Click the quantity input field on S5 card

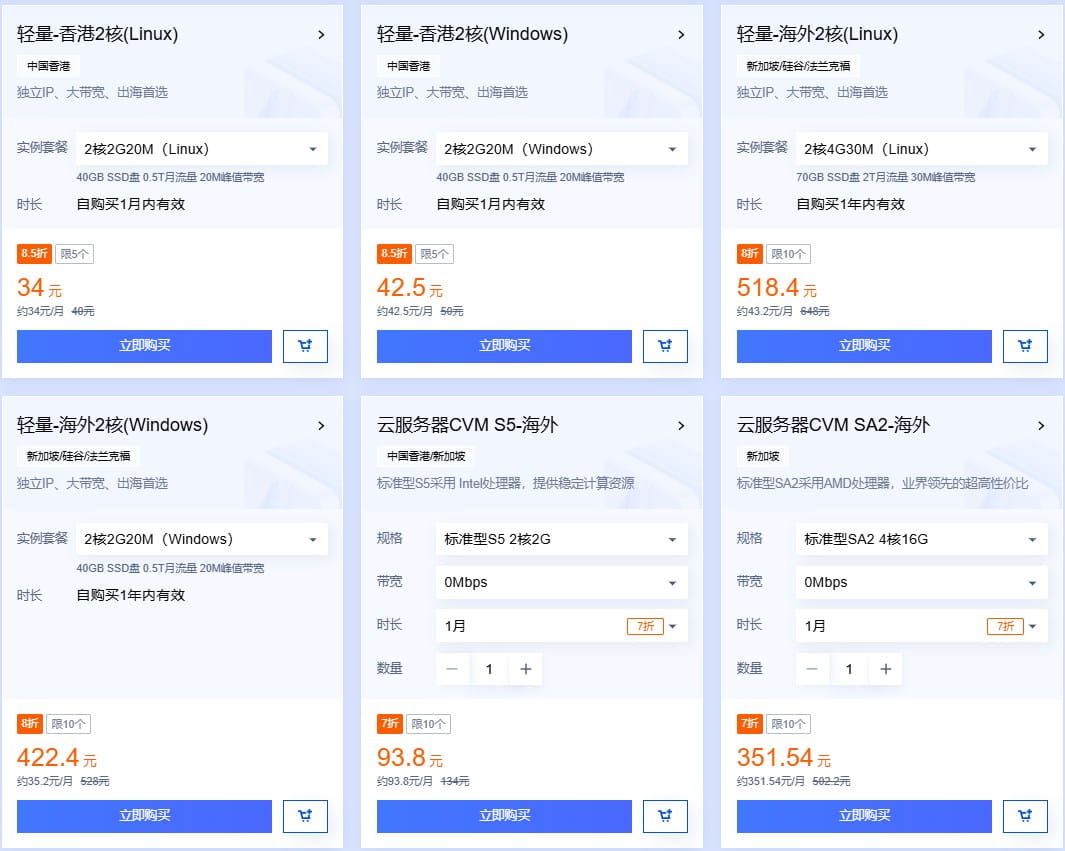pos(489,669)
